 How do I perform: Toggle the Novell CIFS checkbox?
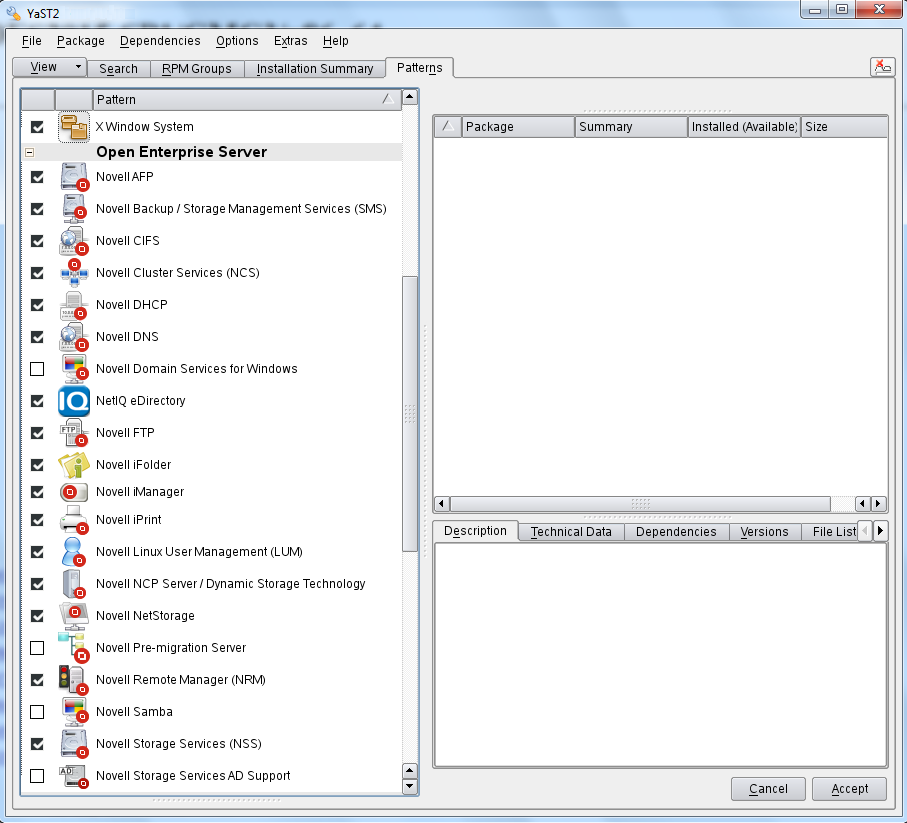(37, 241)
